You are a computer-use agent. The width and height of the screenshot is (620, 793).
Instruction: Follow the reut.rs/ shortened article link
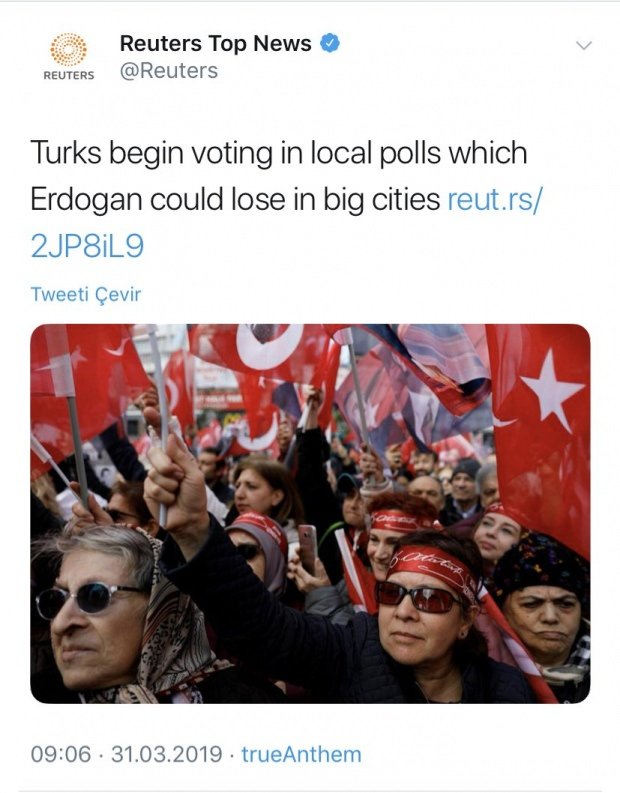(x=494, y=199)
